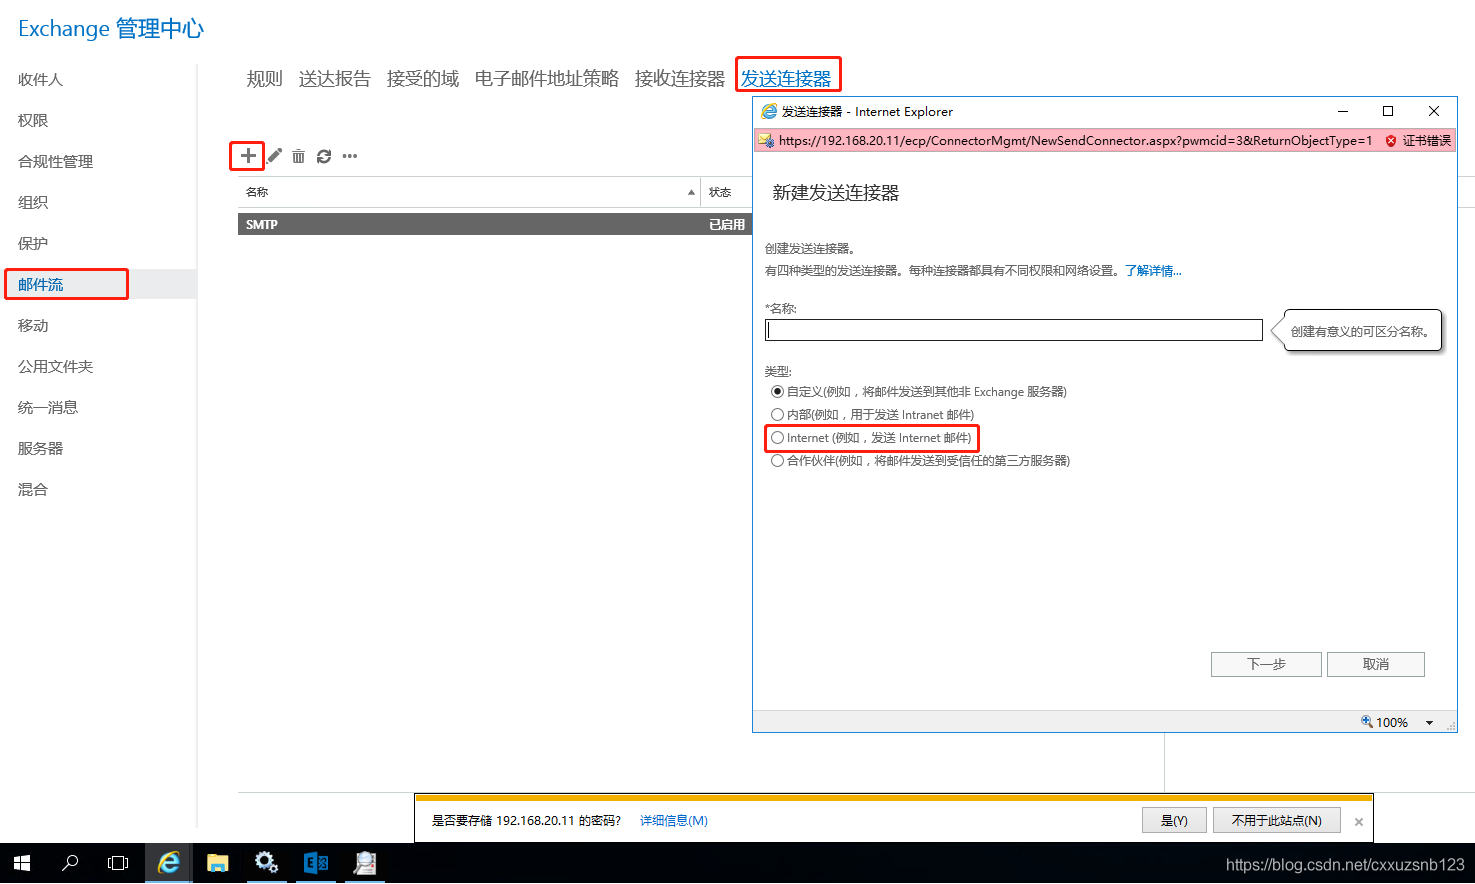
Task: Go to 服务器 in the sidebar
Action: pos(40,449)
